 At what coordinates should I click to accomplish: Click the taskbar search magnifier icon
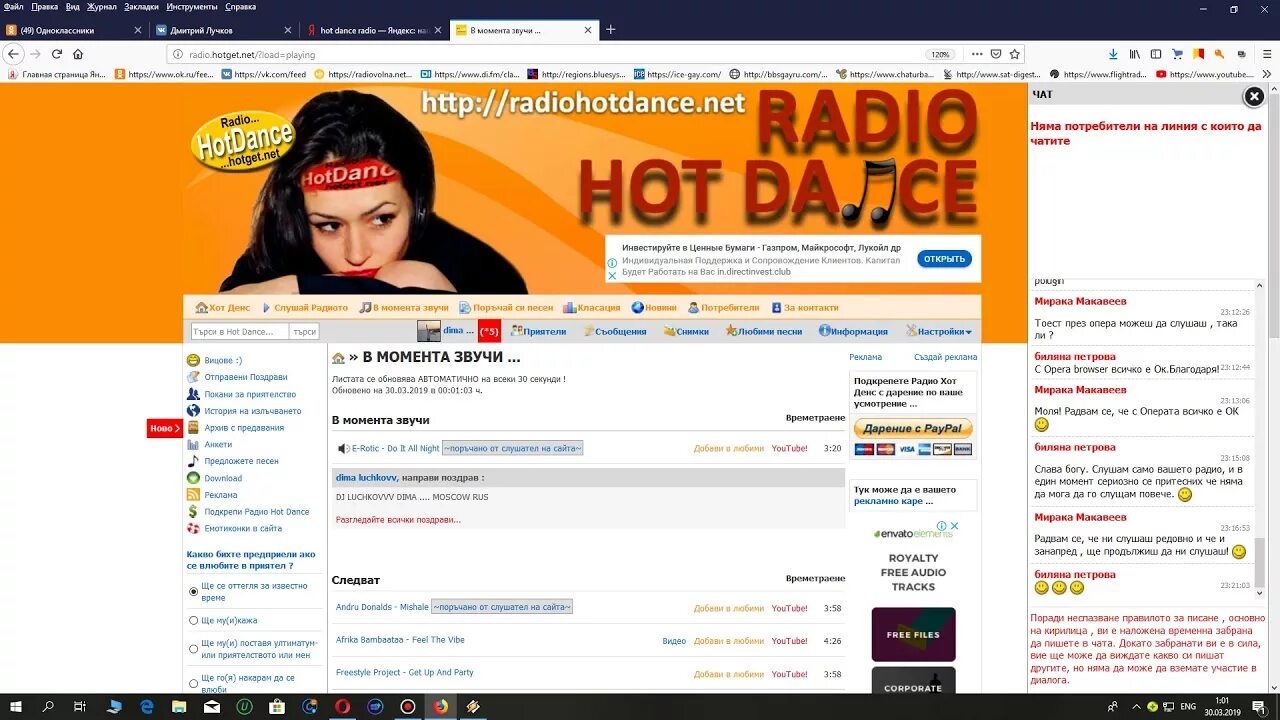coord(48,706)
